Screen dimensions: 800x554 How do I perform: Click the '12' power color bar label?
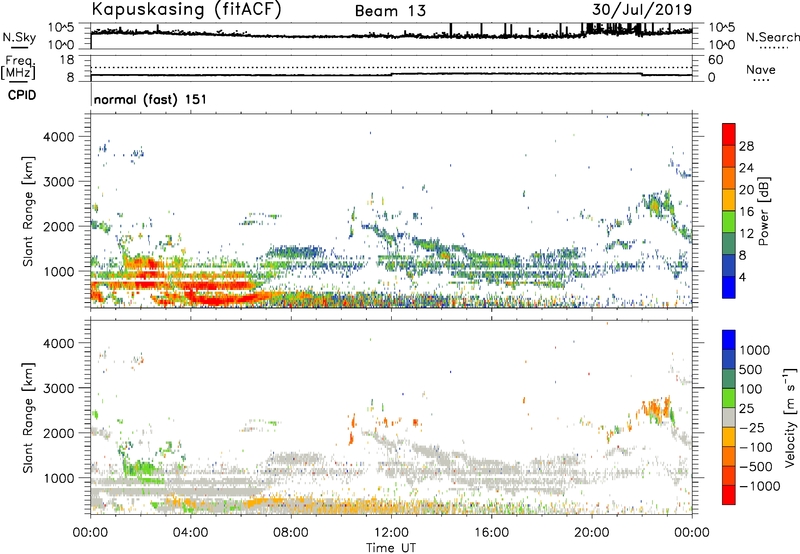746,234
